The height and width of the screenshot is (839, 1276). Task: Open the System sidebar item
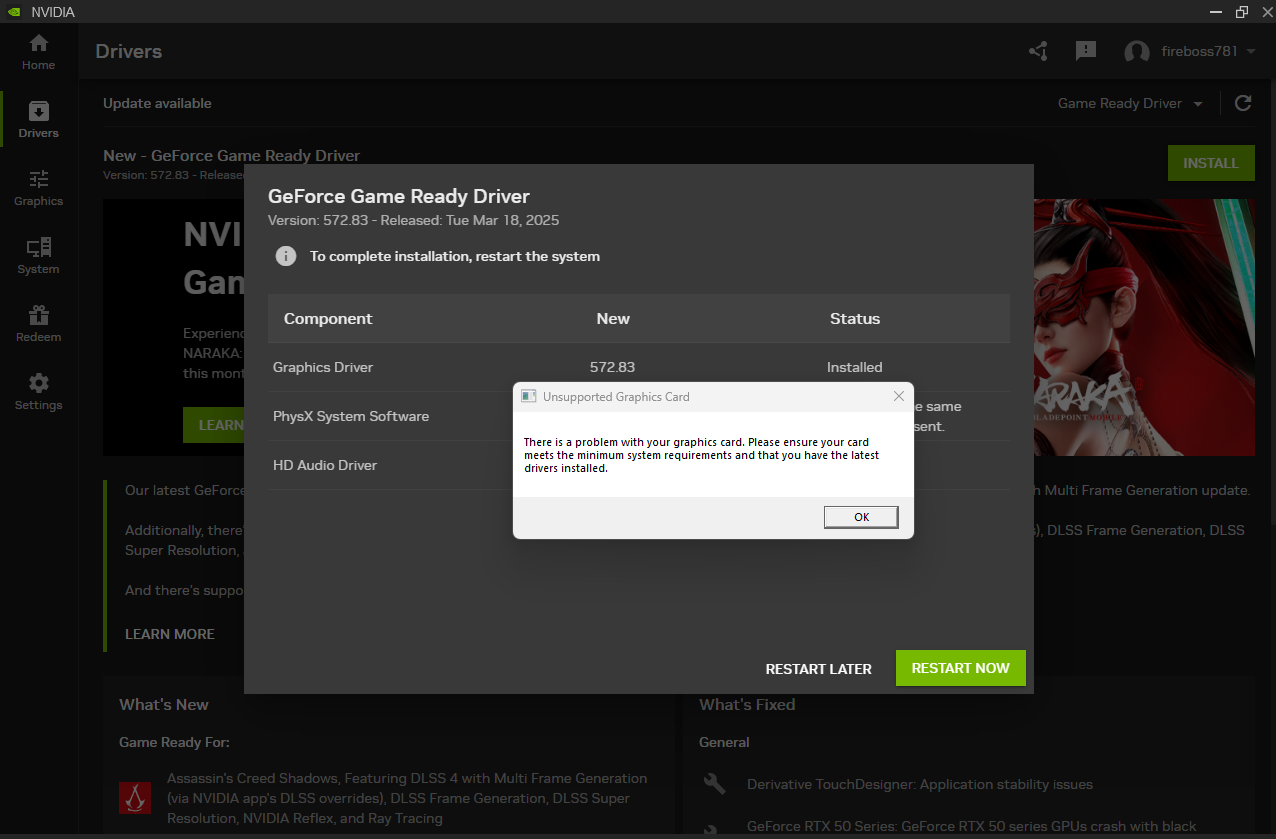[x=38, y=256]
